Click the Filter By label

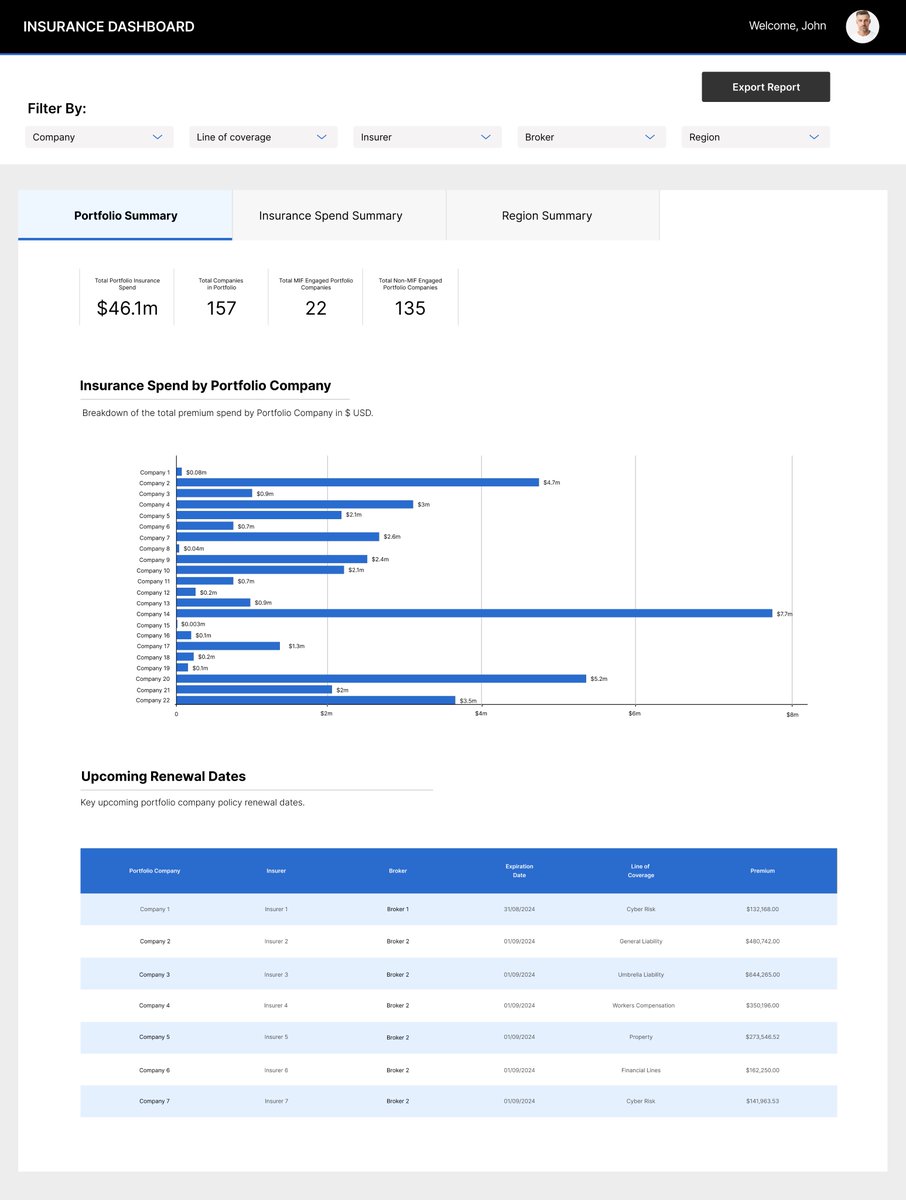pyautogui.click(x=57, y=108)
